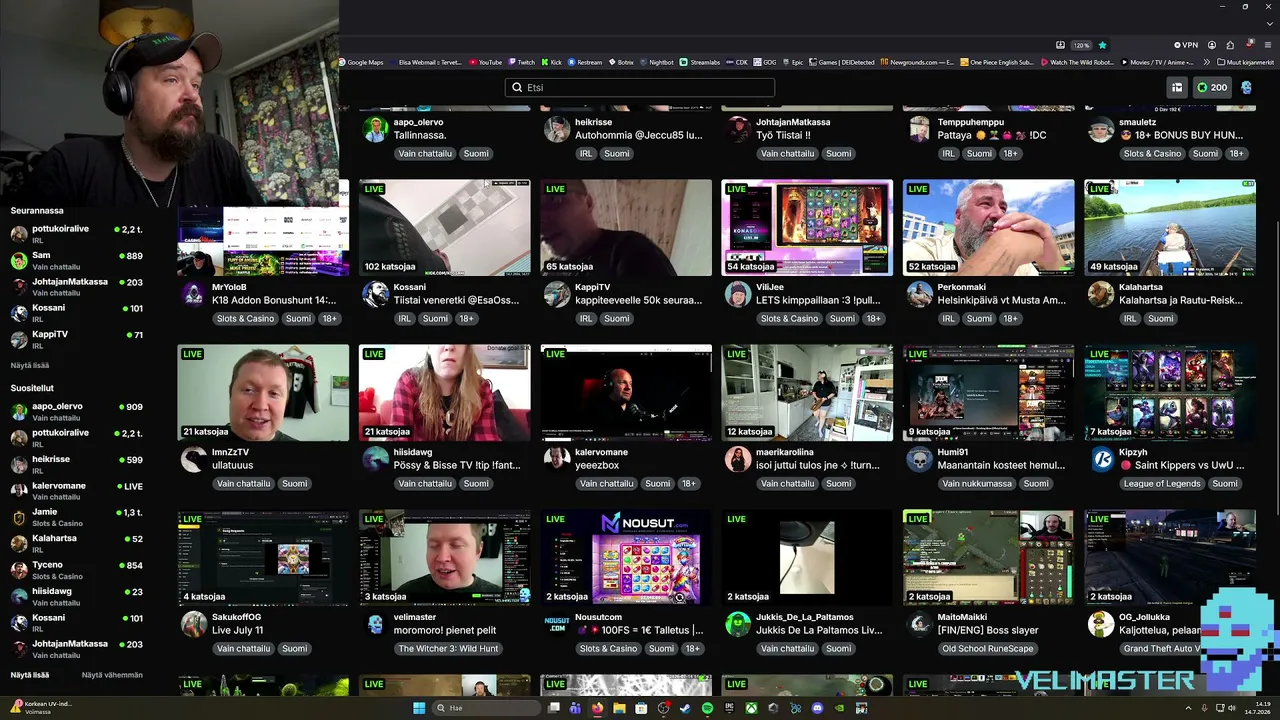Open Spotify from the taskbar
Viewport: 1280px width, 720px height.
[707, 708]
